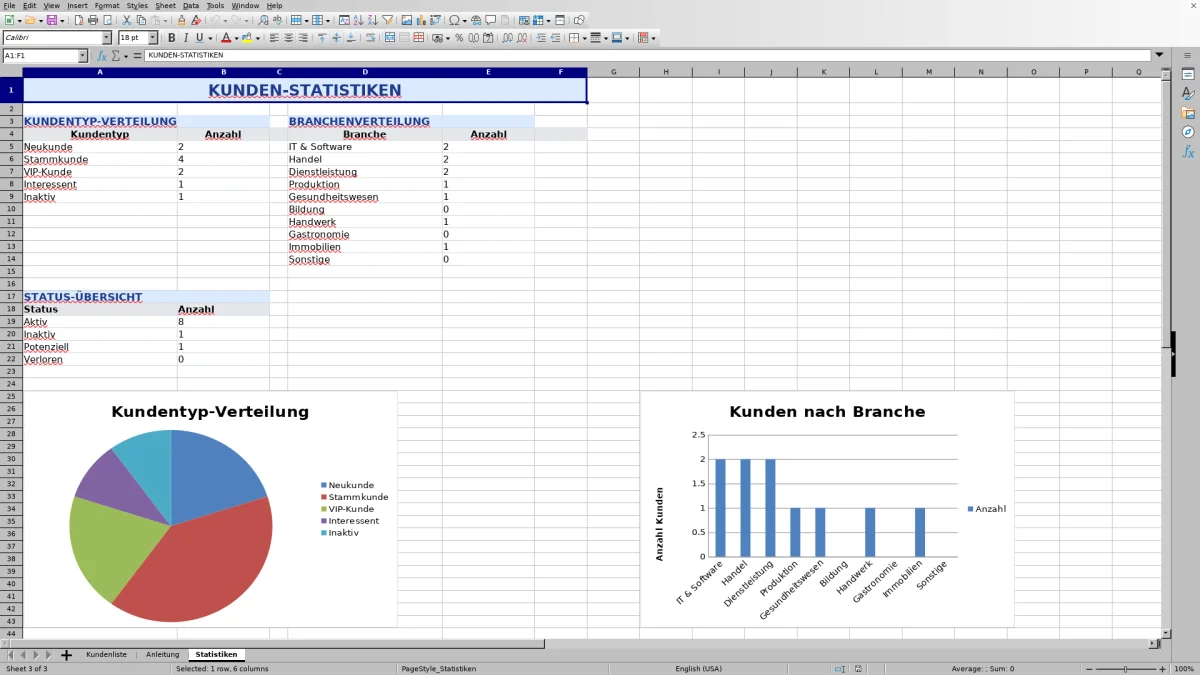Click the Save document icon

click(x=50, y=20)
